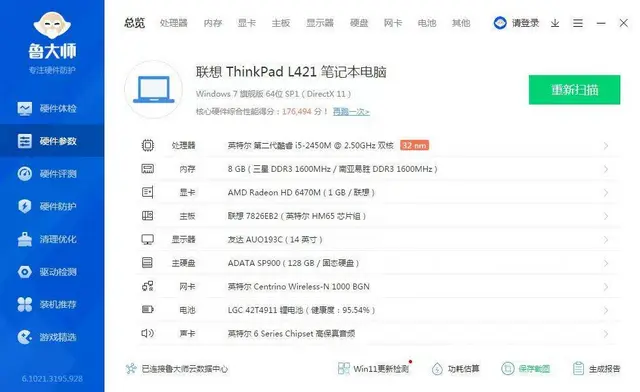Click 请登录 to sign in

pos(525,23)
